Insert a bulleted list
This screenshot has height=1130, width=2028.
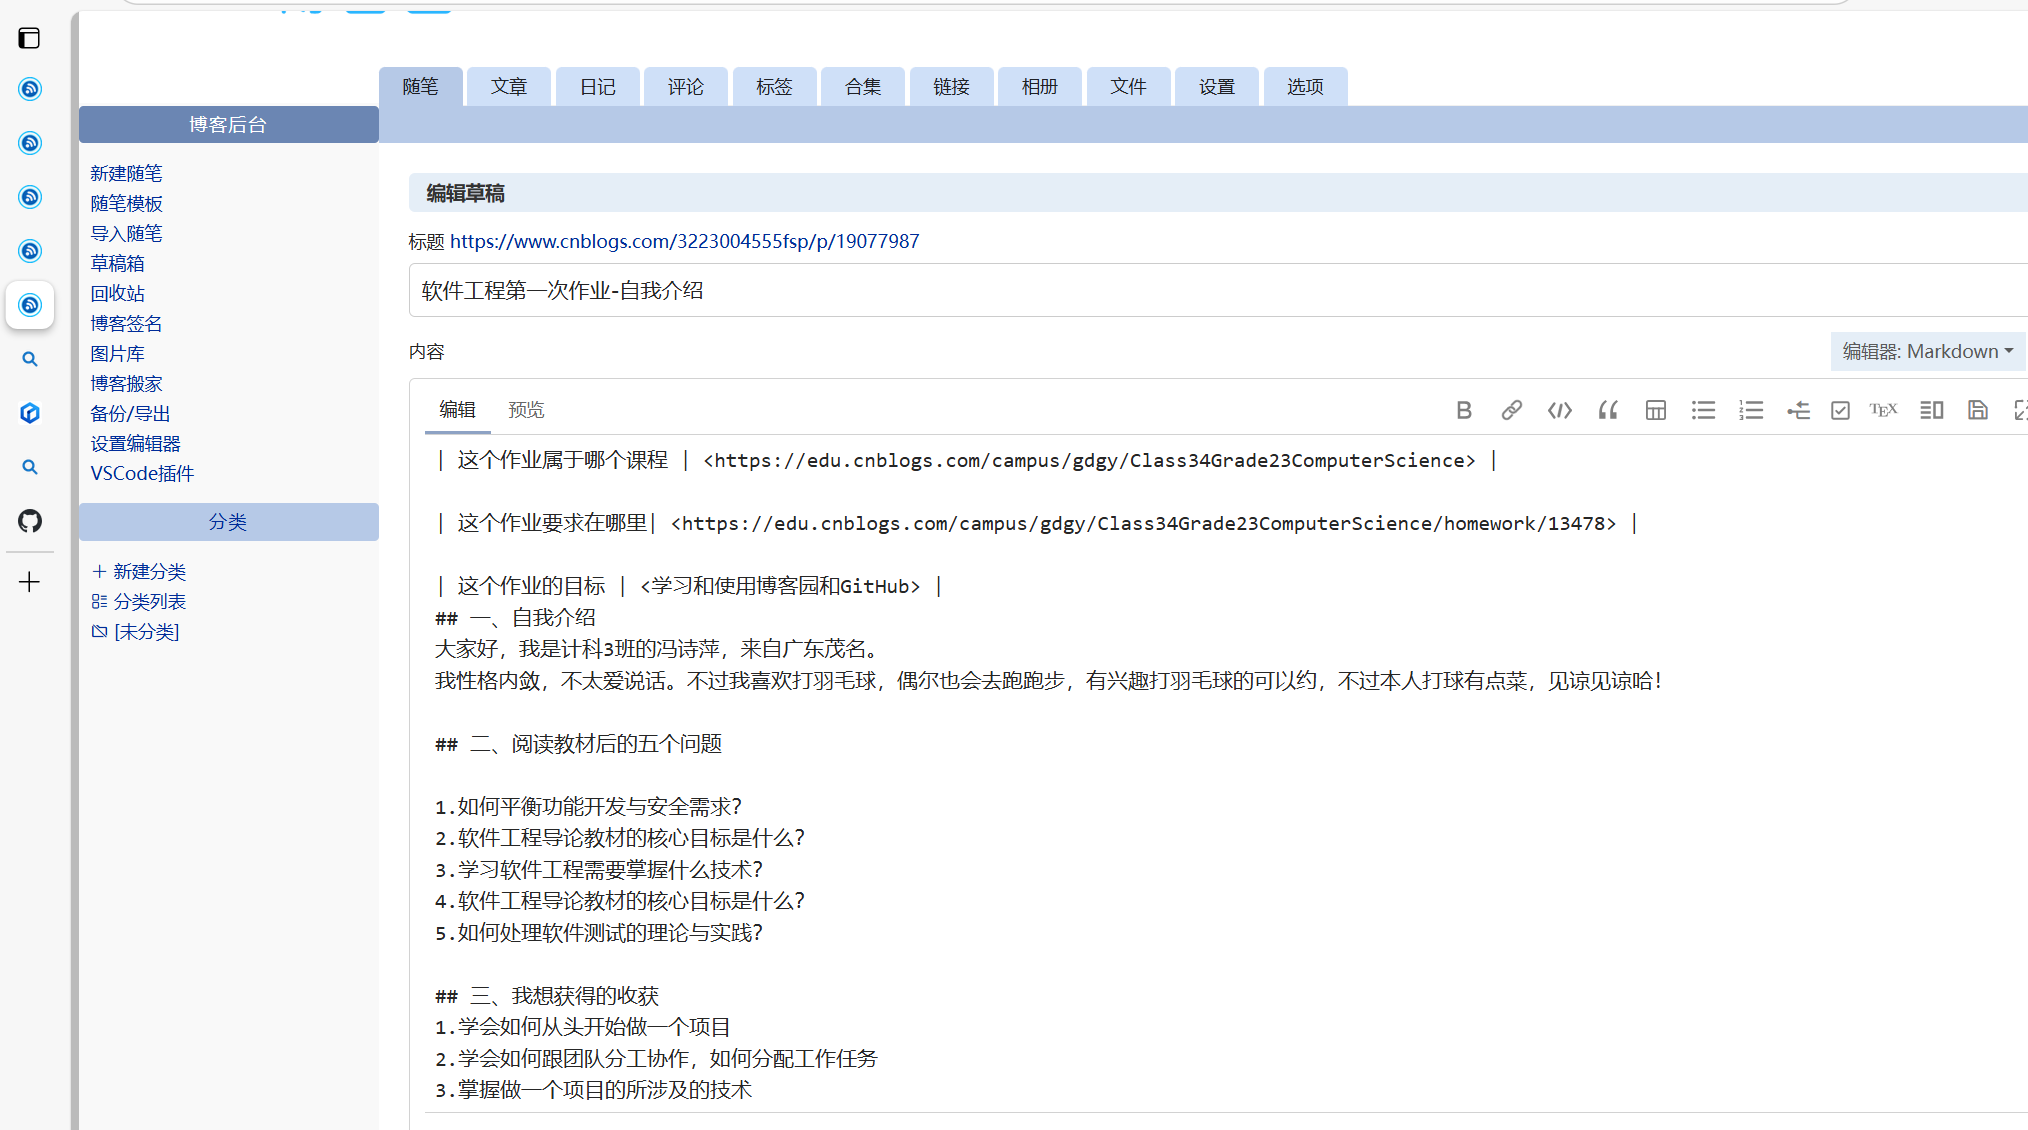click(x=1703, y=410)
